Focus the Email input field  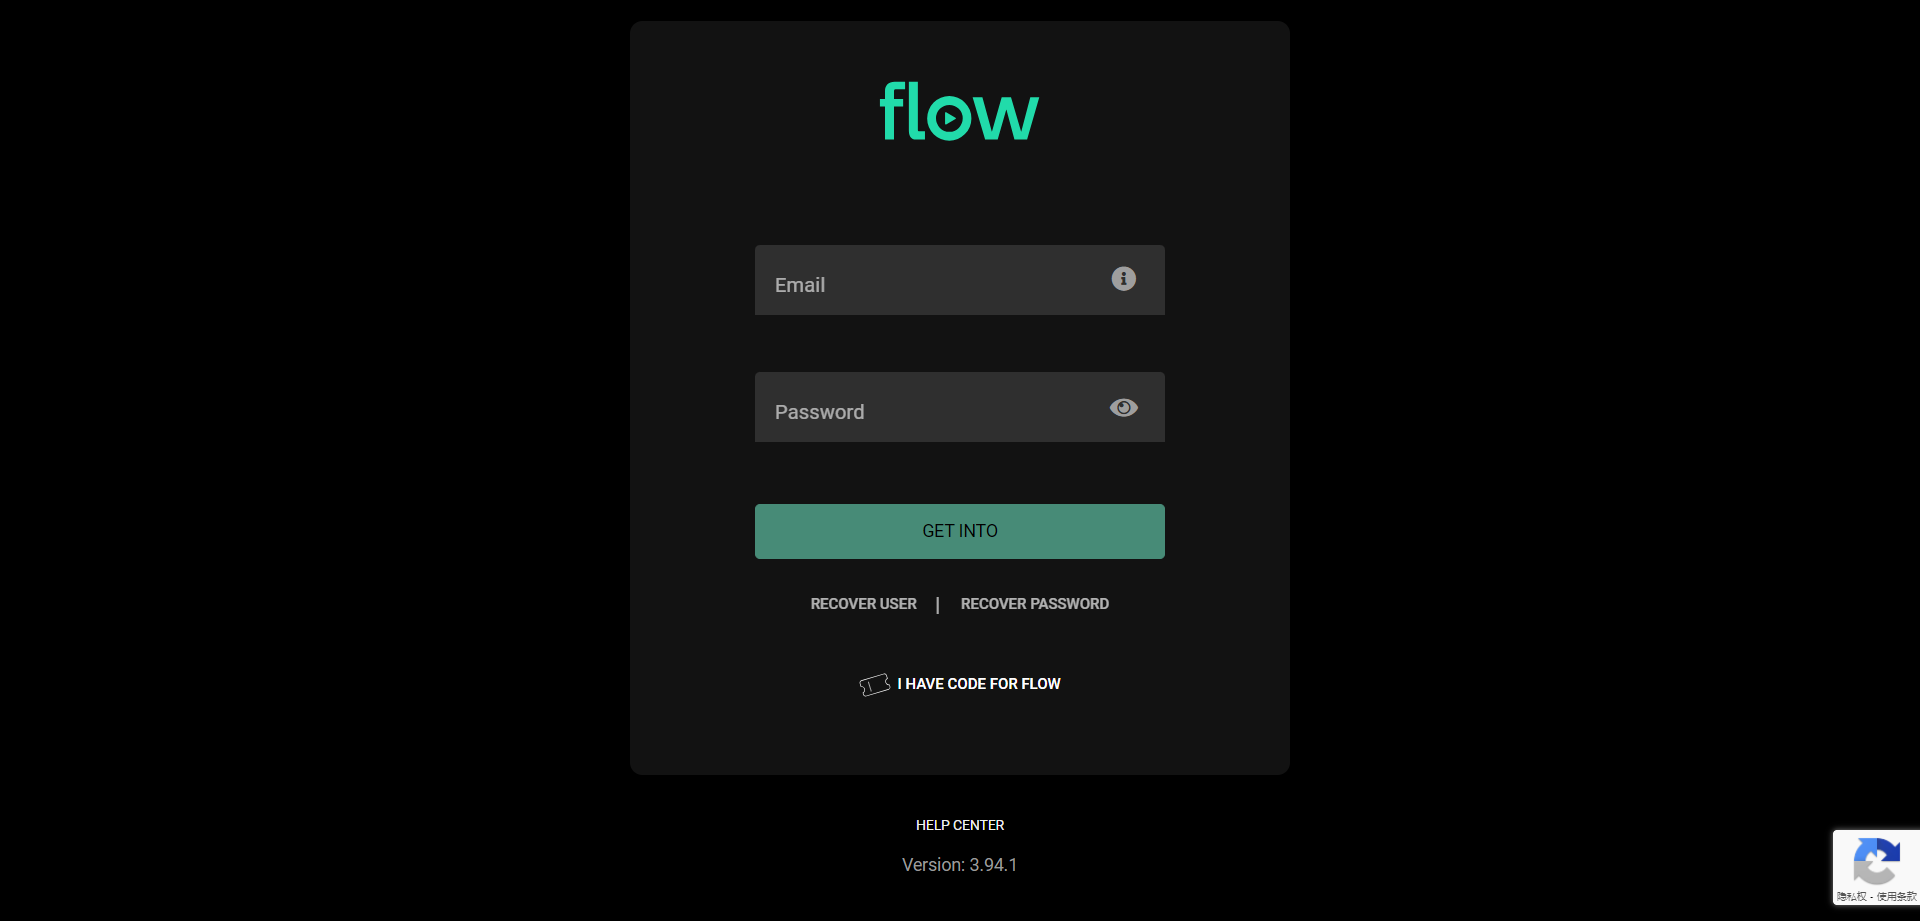coord(959,280)
